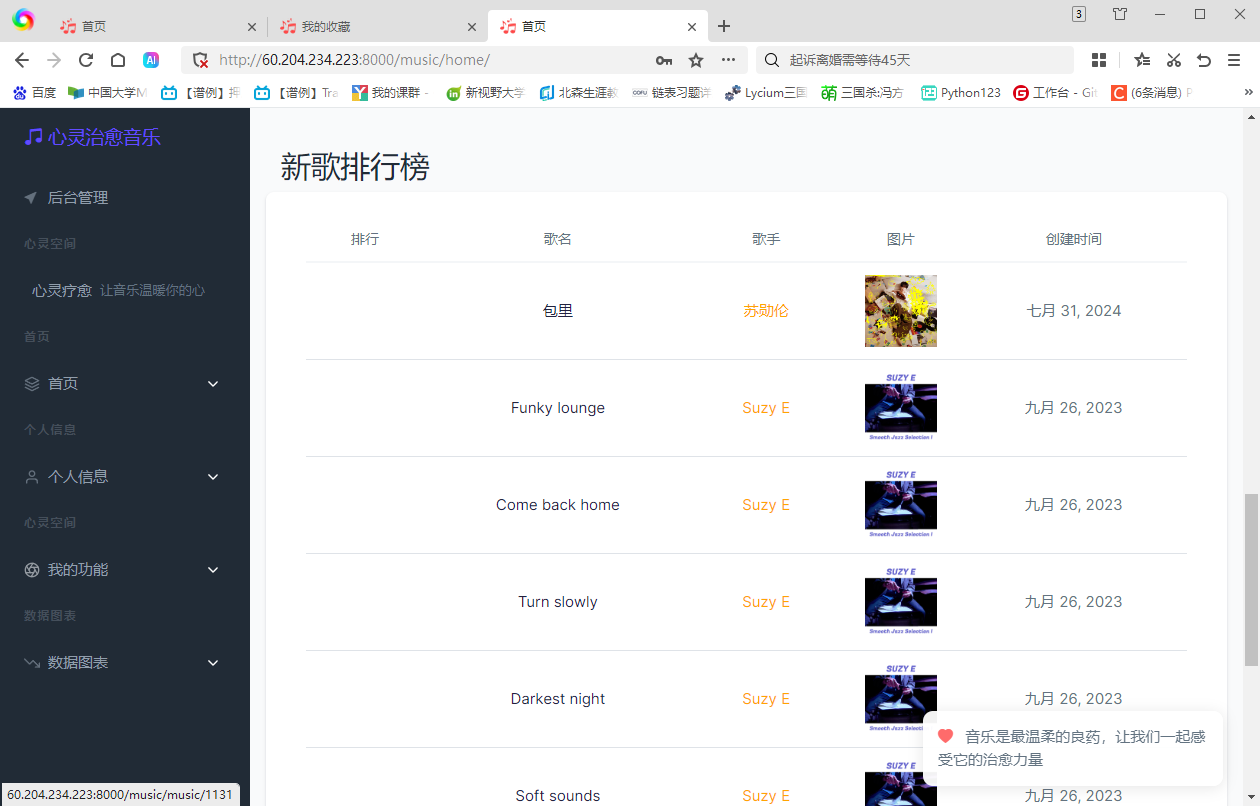
Task: Open the AI assistant icon in toolbar
Action: (151, 60)
